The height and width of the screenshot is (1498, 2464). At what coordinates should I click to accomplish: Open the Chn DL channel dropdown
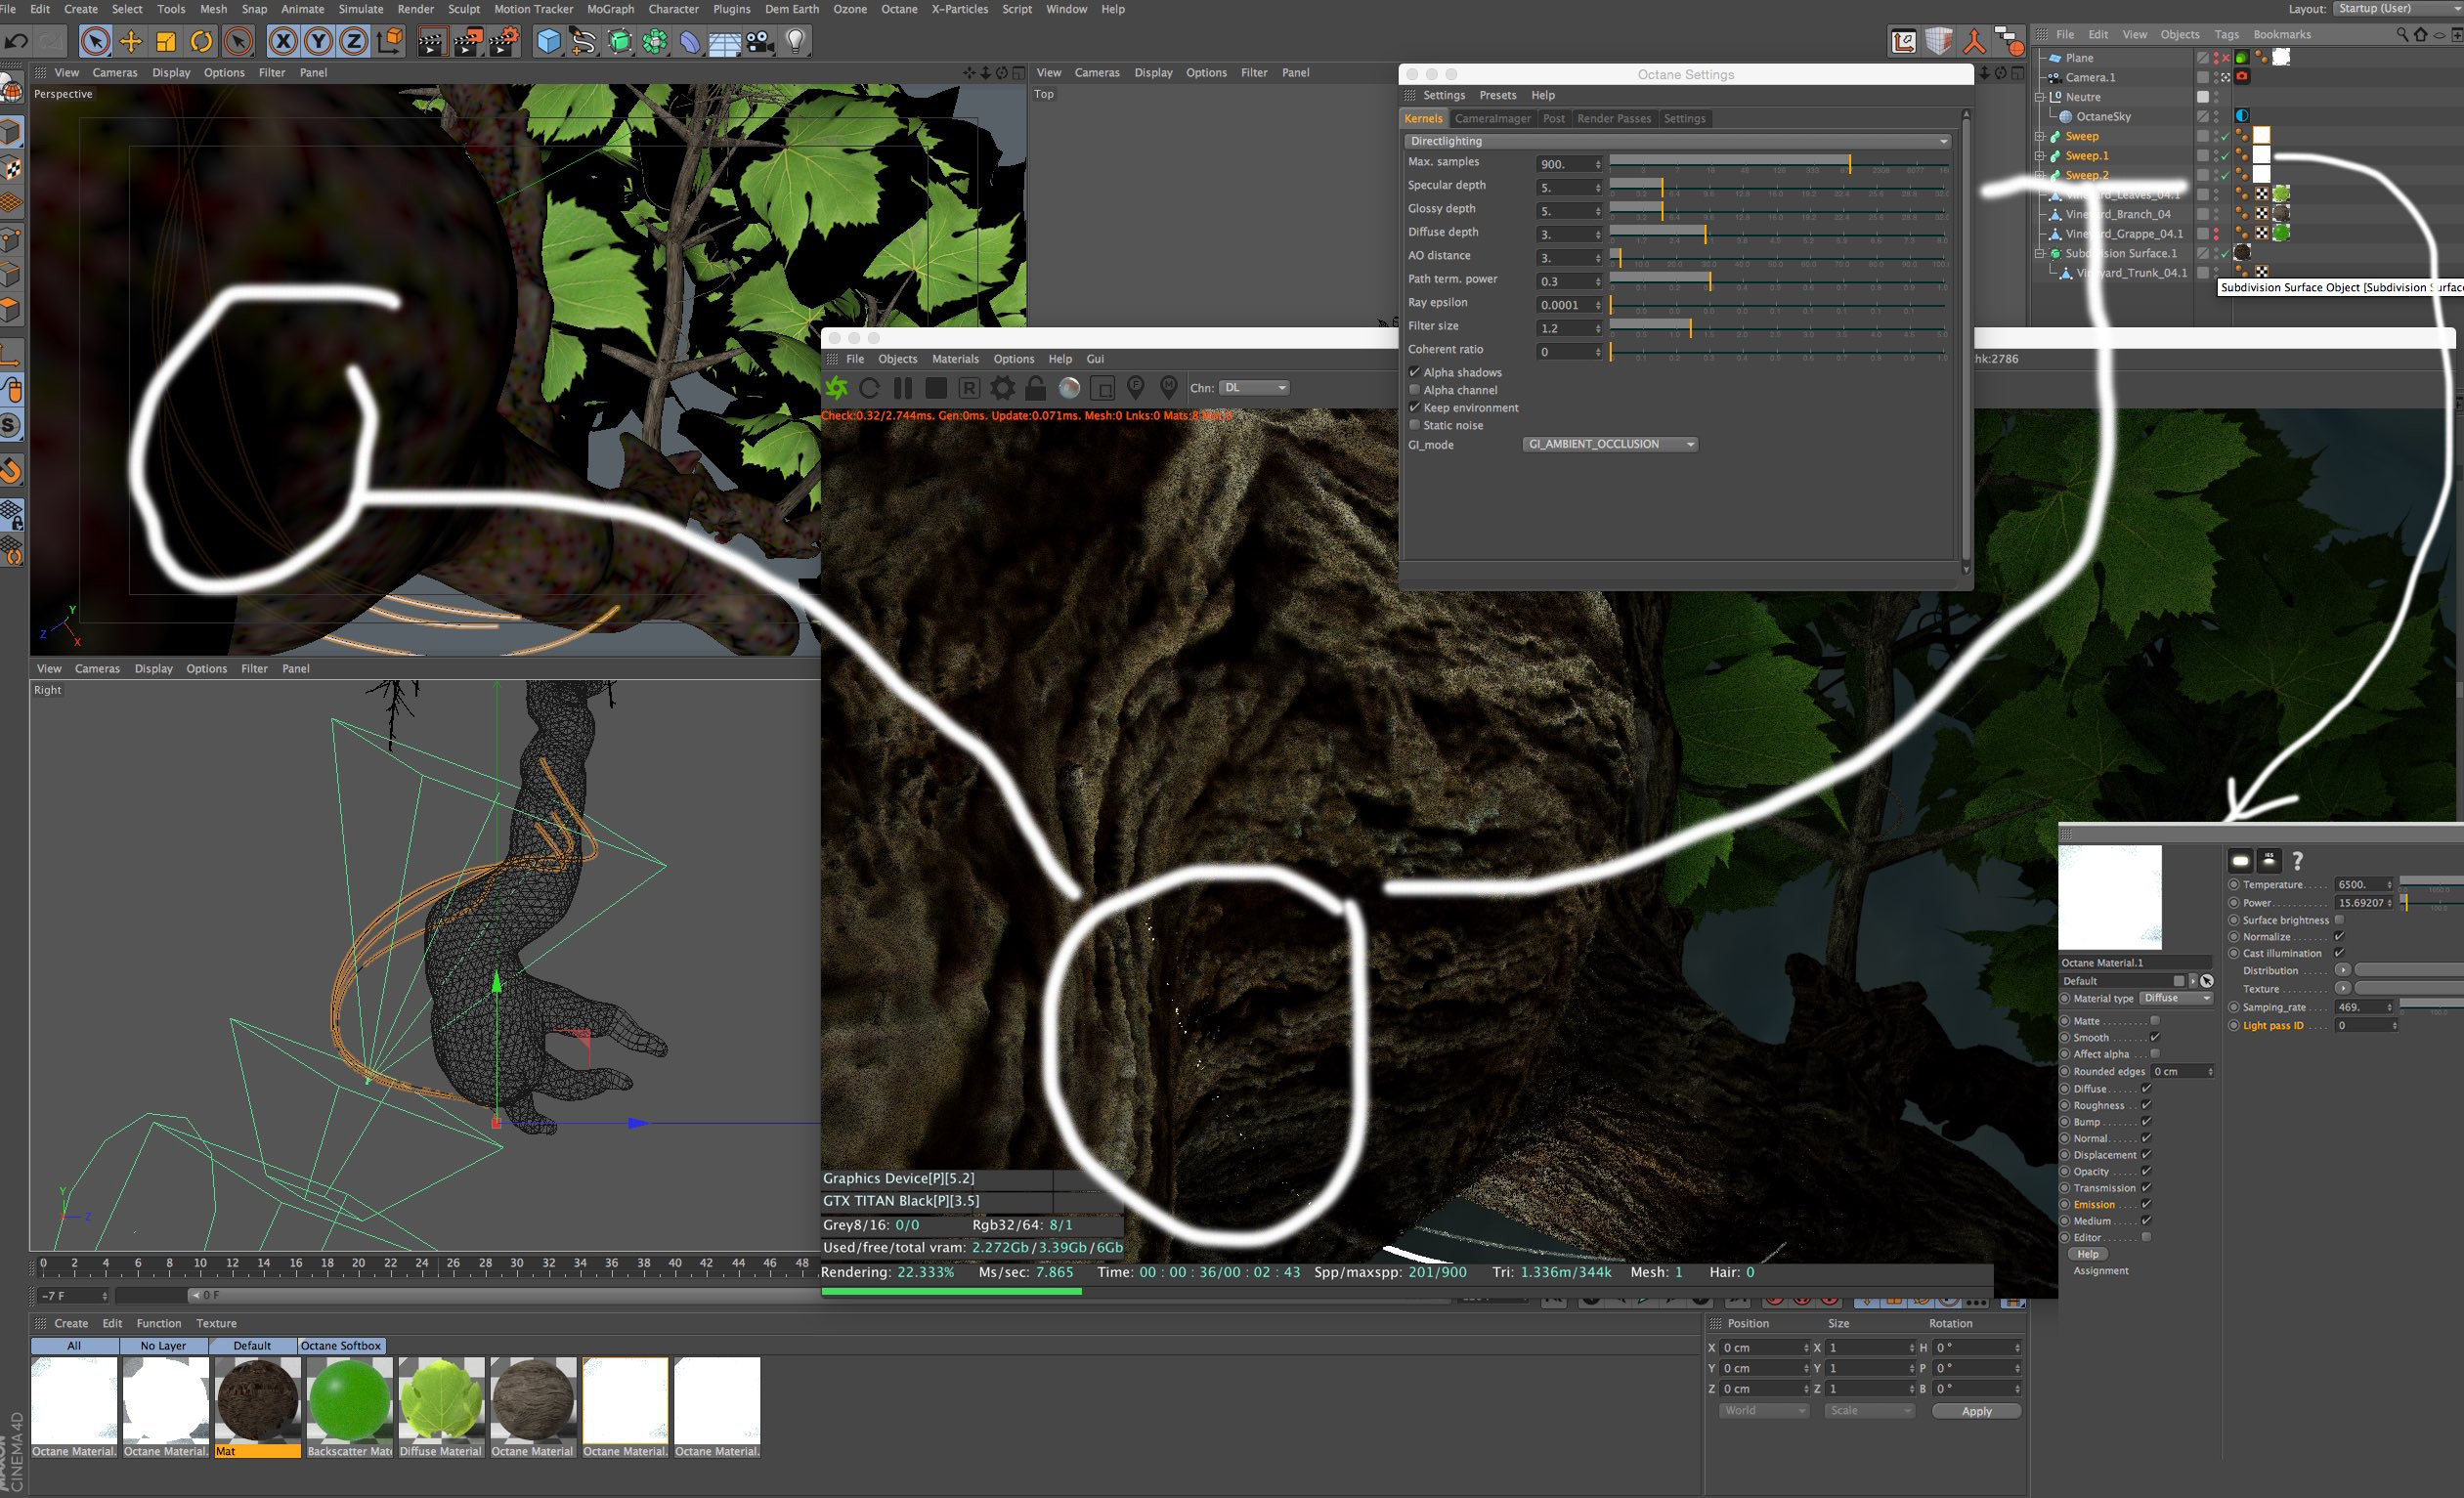tap(1254, 388)
